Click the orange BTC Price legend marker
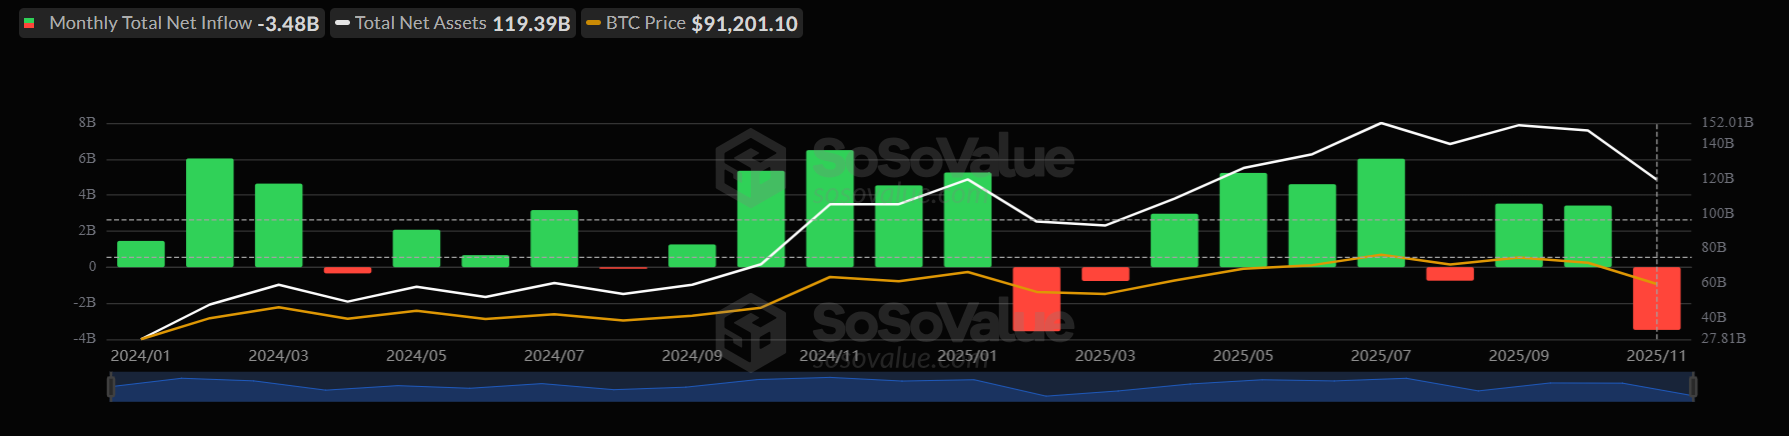Image resolution: width=1789 pixels, height=436 pixels. [593, 23]
